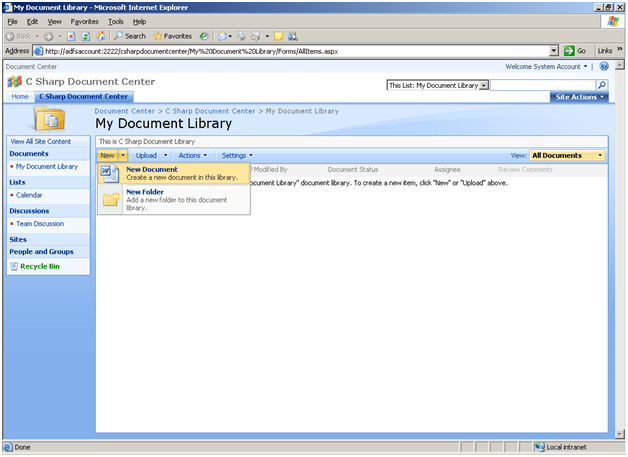Image resolution: width=628 pixels, height=457 pixels.
Task: Click the search magnifier button beside search box
Action: [602, 86]
